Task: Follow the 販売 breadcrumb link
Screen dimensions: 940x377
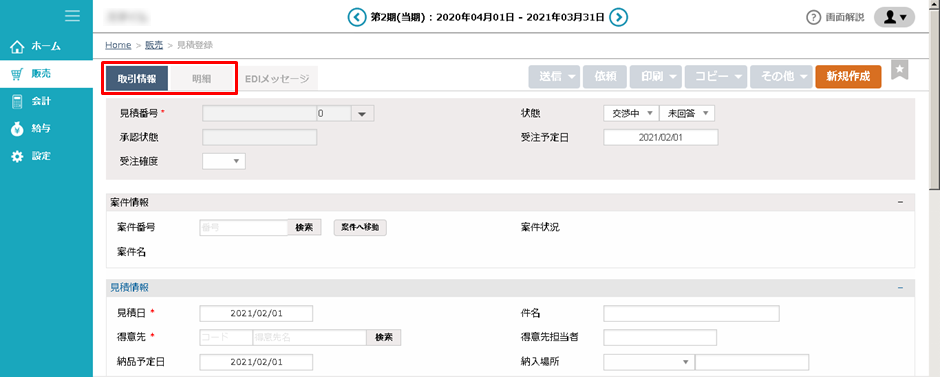Action: click(x=154, y=45)
